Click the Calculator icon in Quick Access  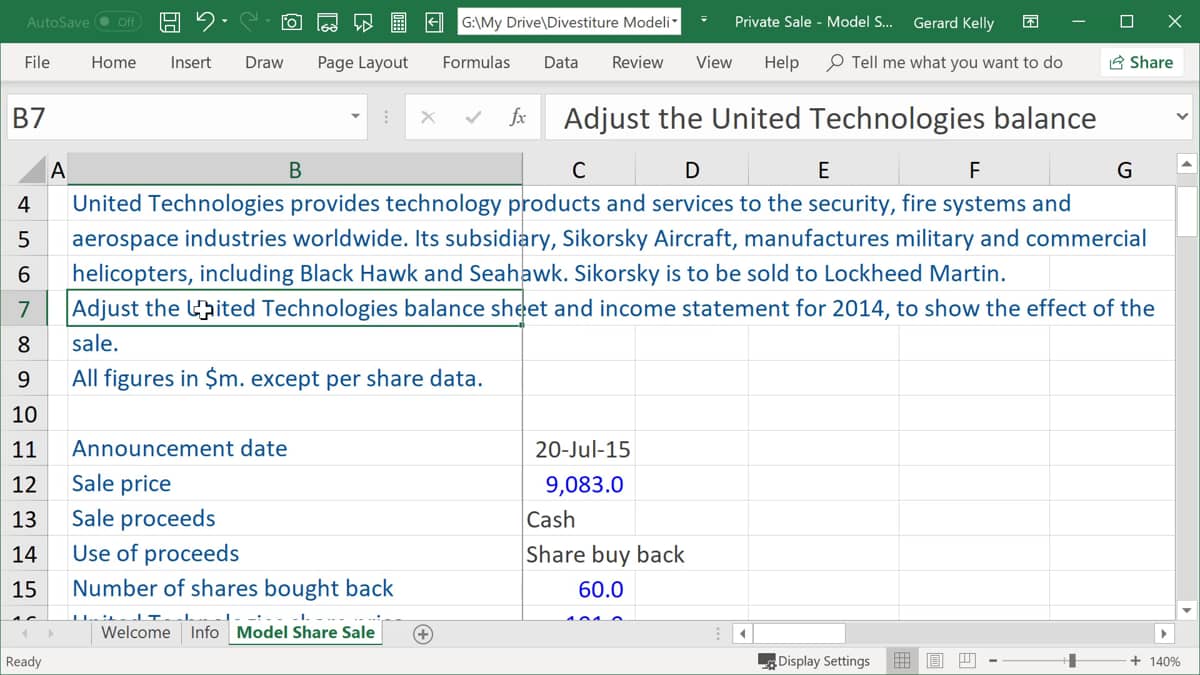pos(398,21)
